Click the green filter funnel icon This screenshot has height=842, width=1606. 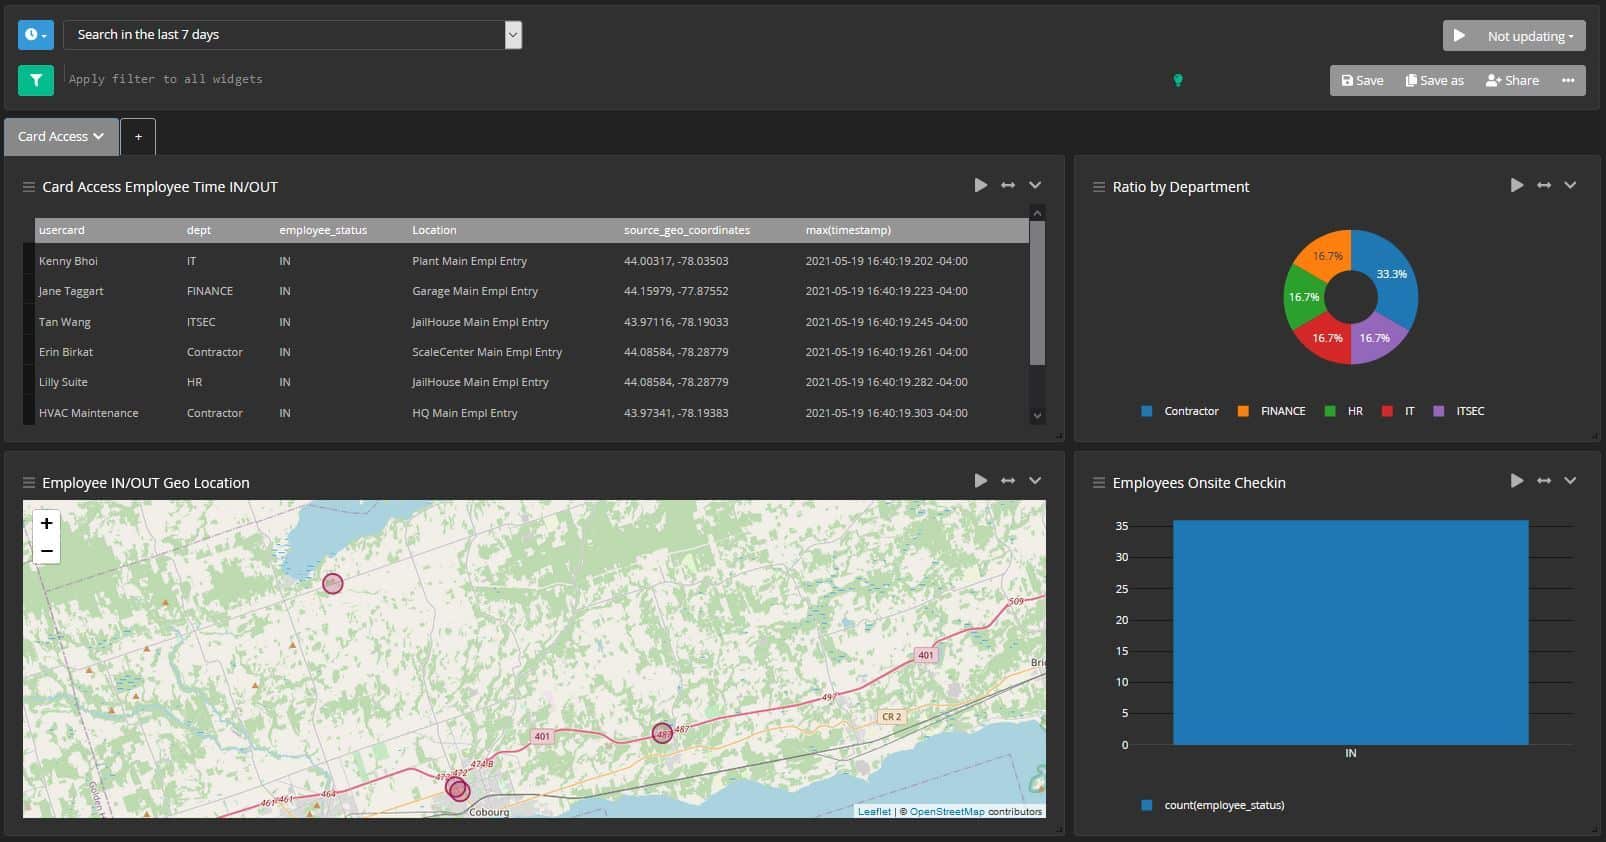[36, 80]
